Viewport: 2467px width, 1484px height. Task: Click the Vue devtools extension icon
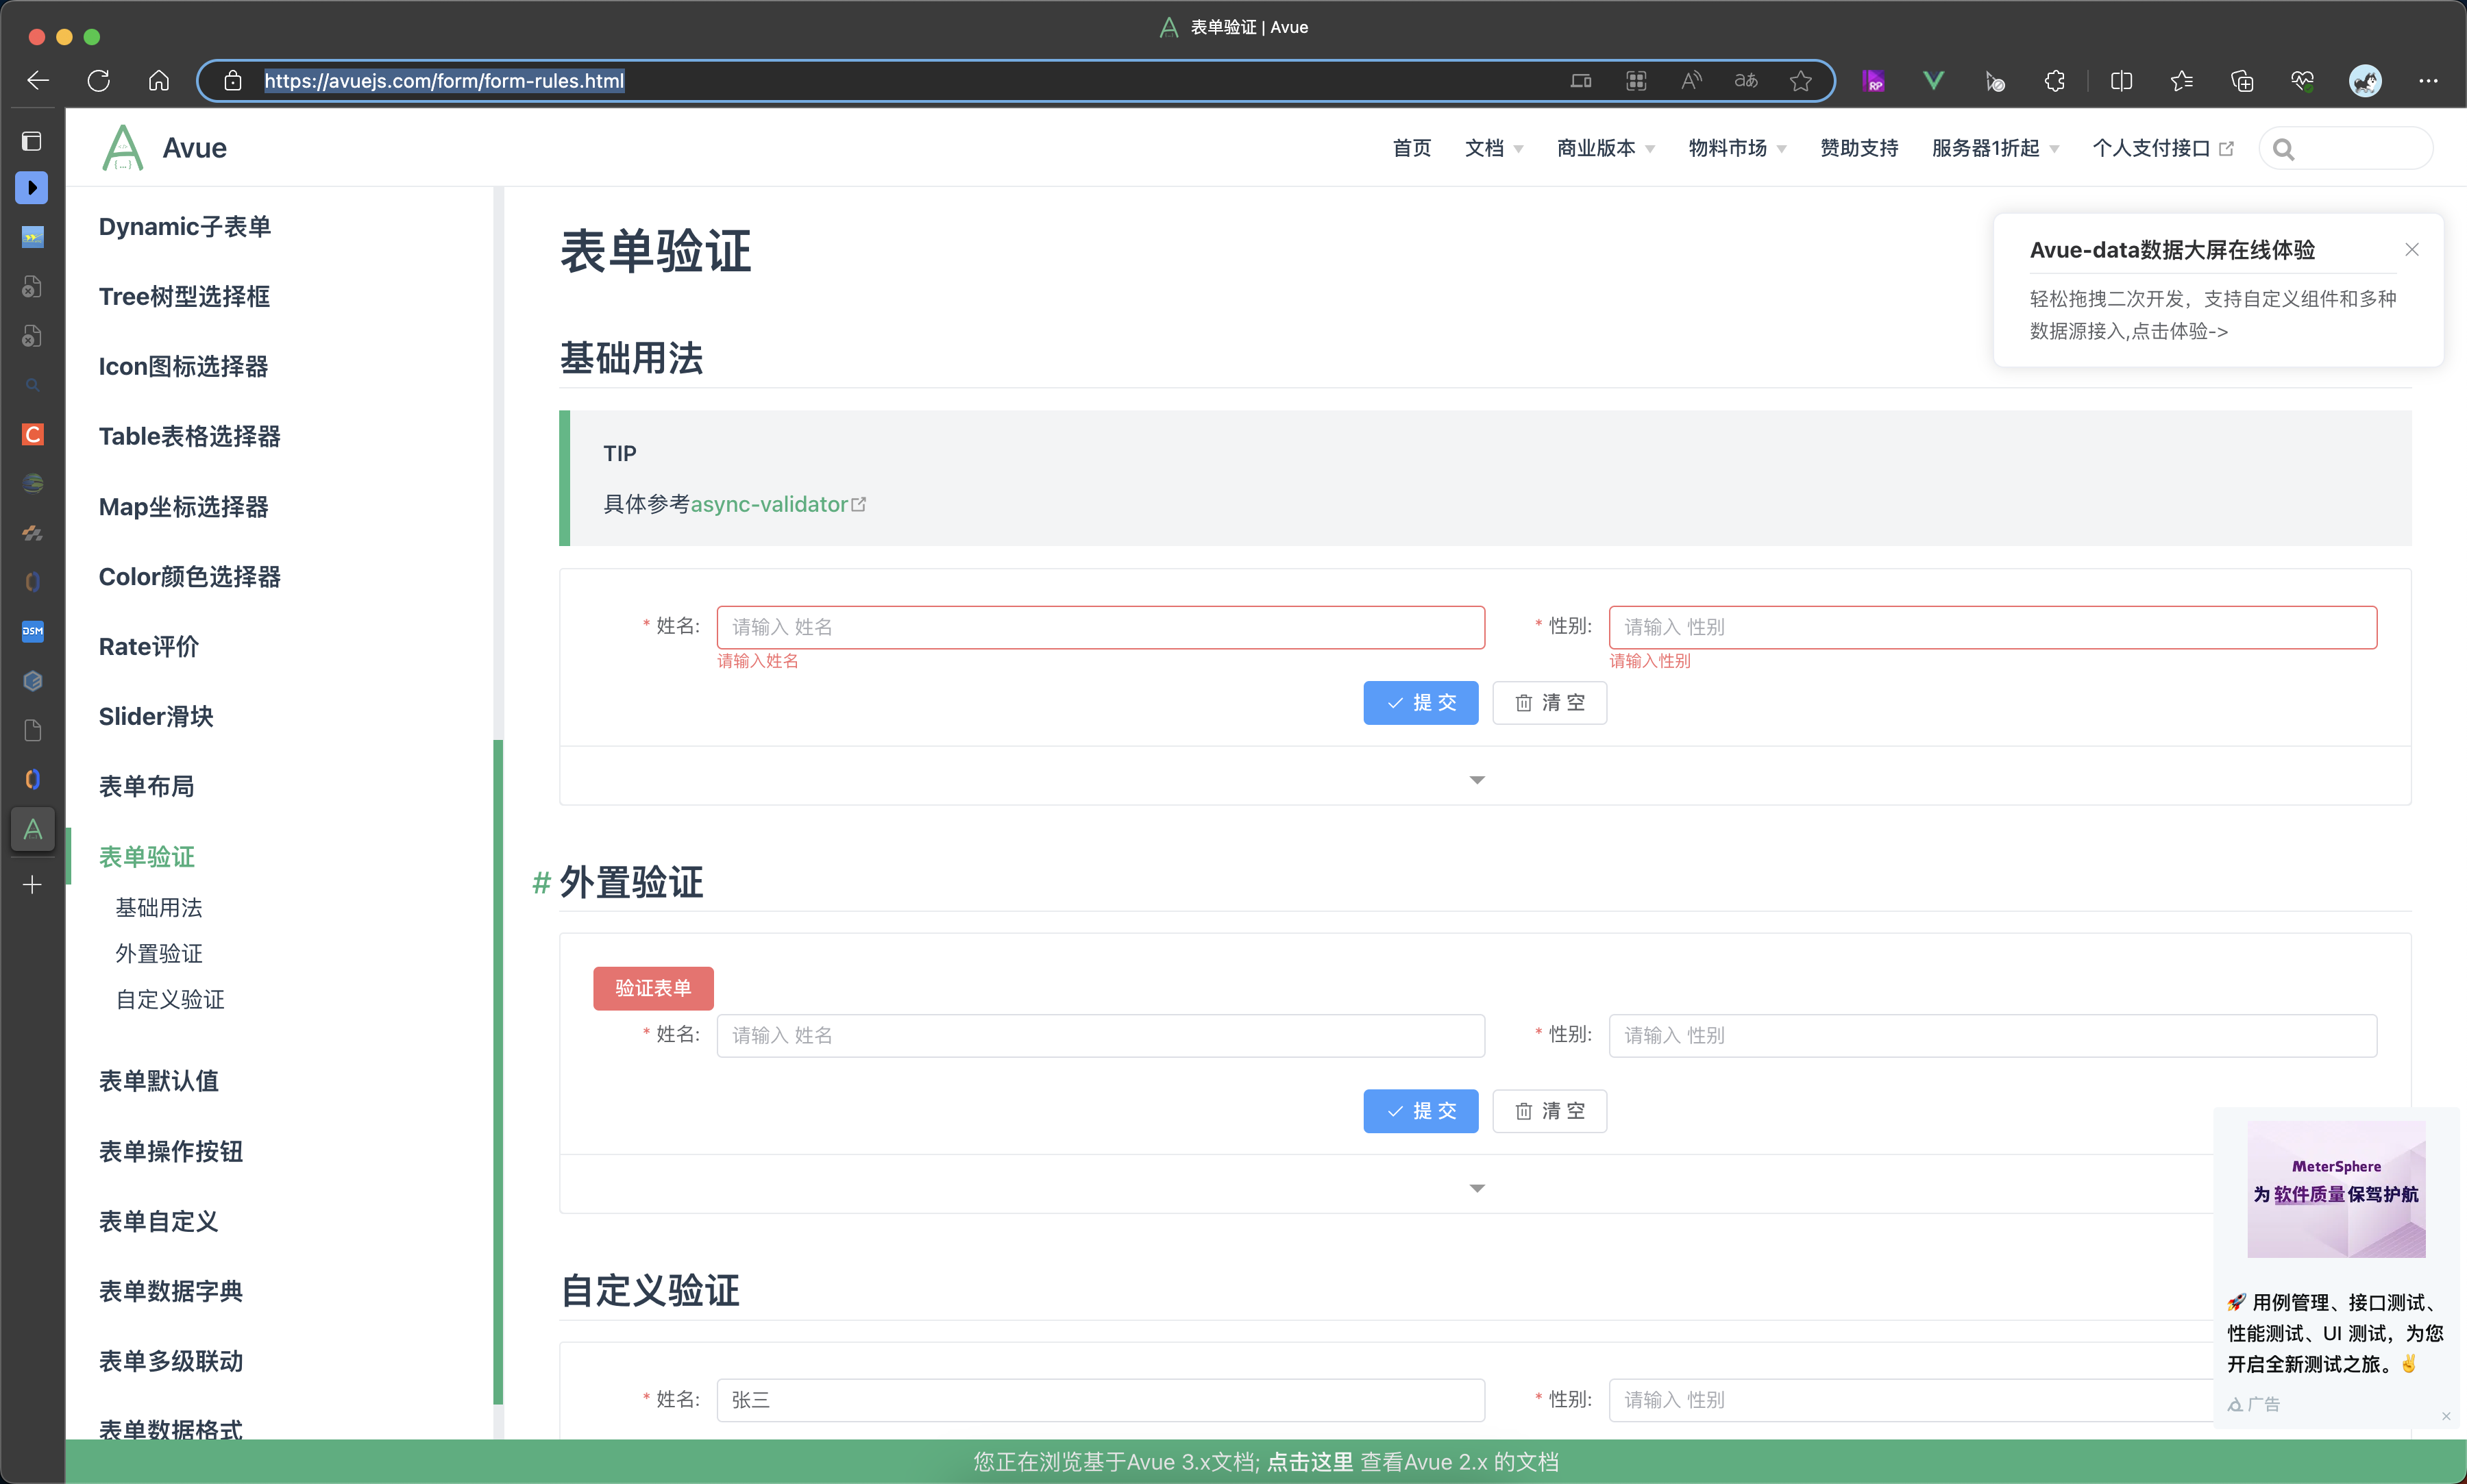pyautogui.click(x=1934, y=81)
